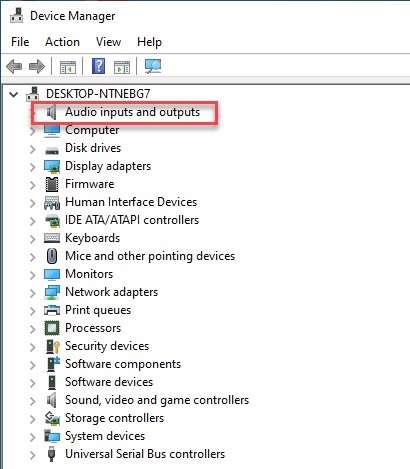The height and width of the screenshot is (469, 410).
Task: Open the View menu
Action: coord(108,42)
